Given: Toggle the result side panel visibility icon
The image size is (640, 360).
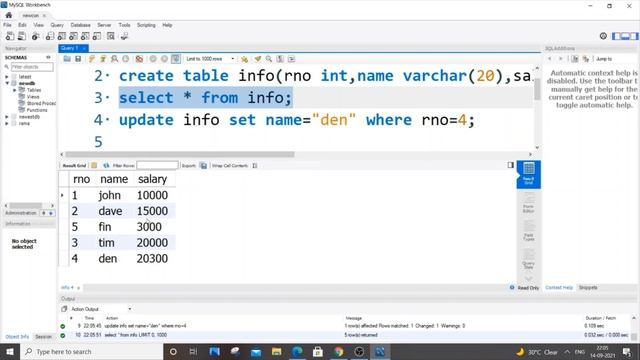Looking at the screenshot, I should click(511, 165).
